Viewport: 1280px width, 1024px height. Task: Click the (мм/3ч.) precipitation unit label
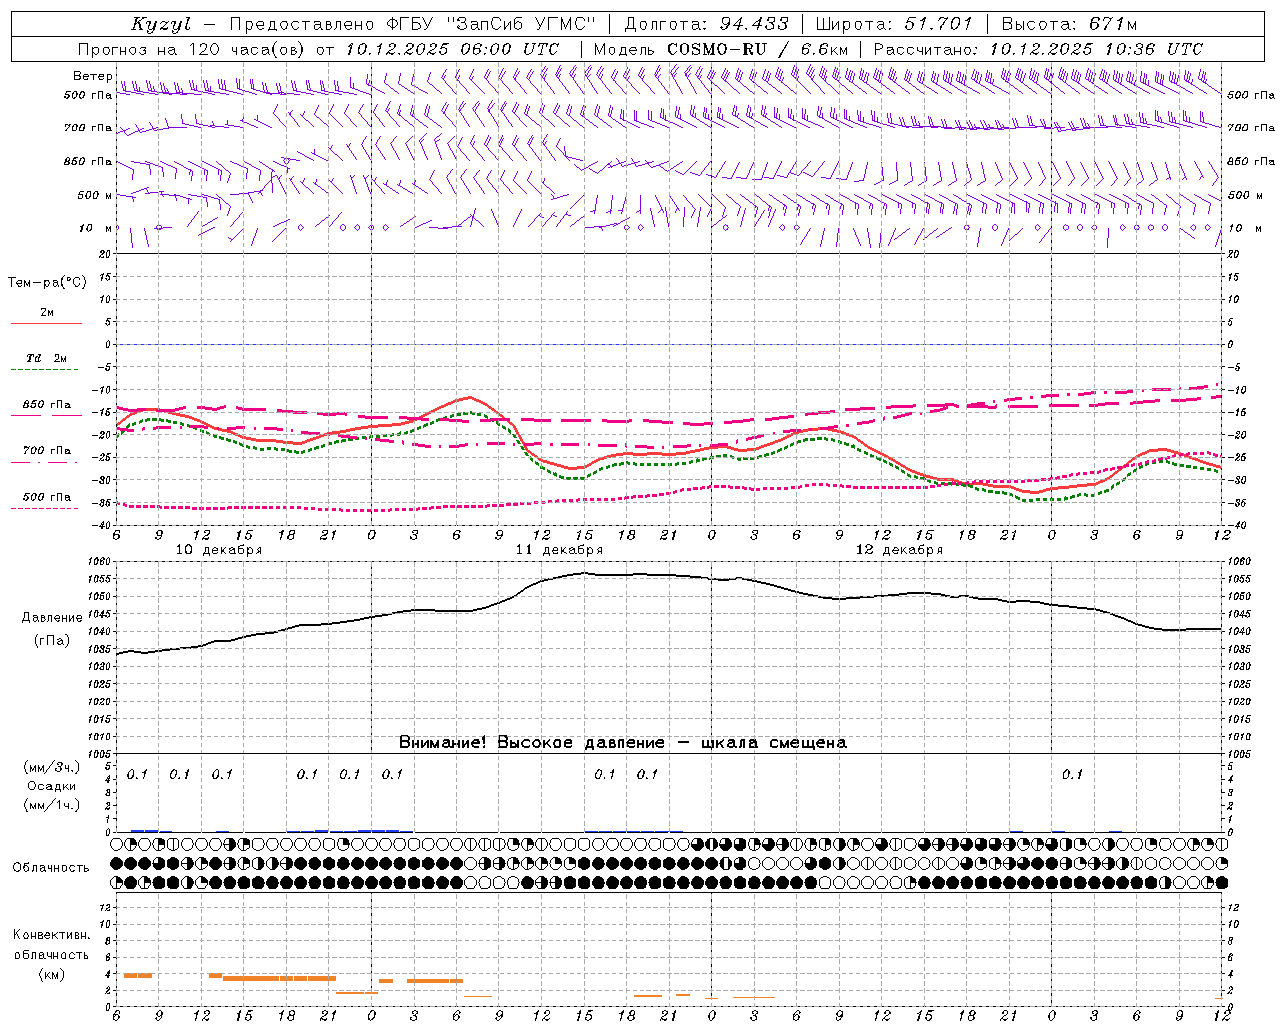pos(52,767)
